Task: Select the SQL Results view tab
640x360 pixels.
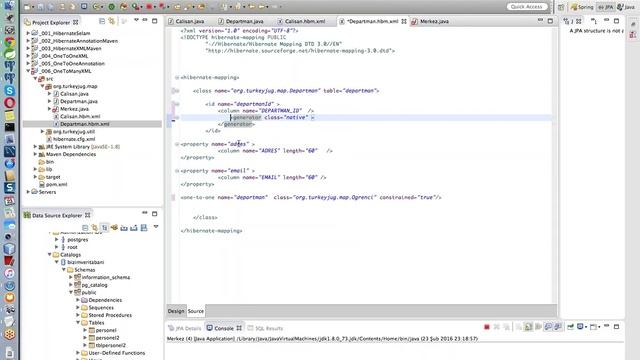Action: pos(265,328)
